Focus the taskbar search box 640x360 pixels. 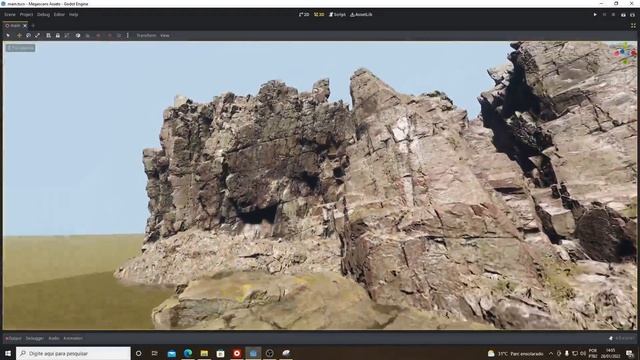tap(73, 353)
